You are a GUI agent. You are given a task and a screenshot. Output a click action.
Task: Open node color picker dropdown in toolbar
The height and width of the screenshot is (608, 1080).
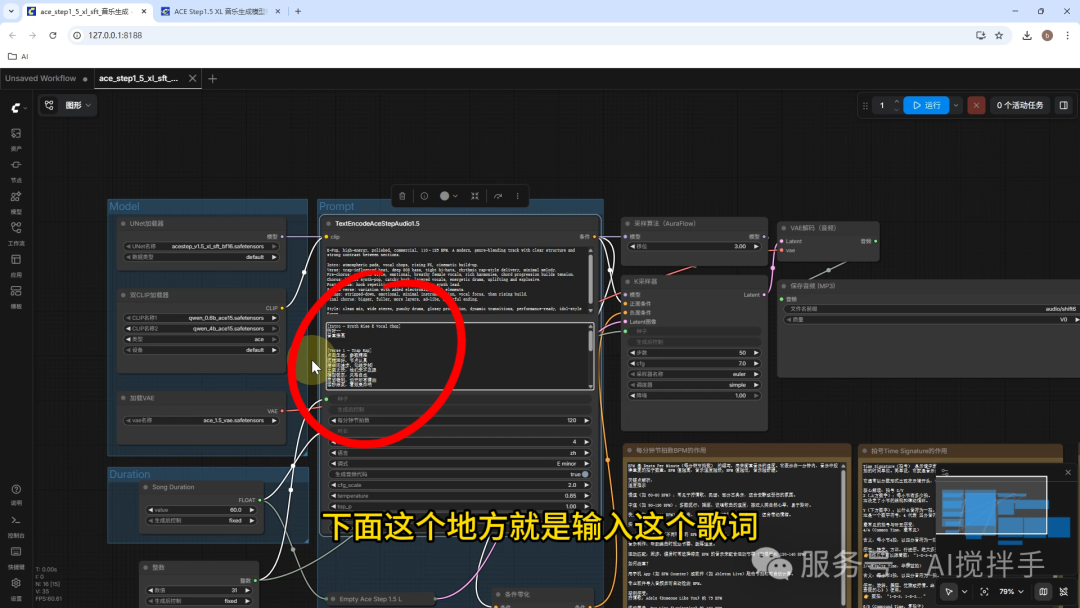(x=448, y=196)
